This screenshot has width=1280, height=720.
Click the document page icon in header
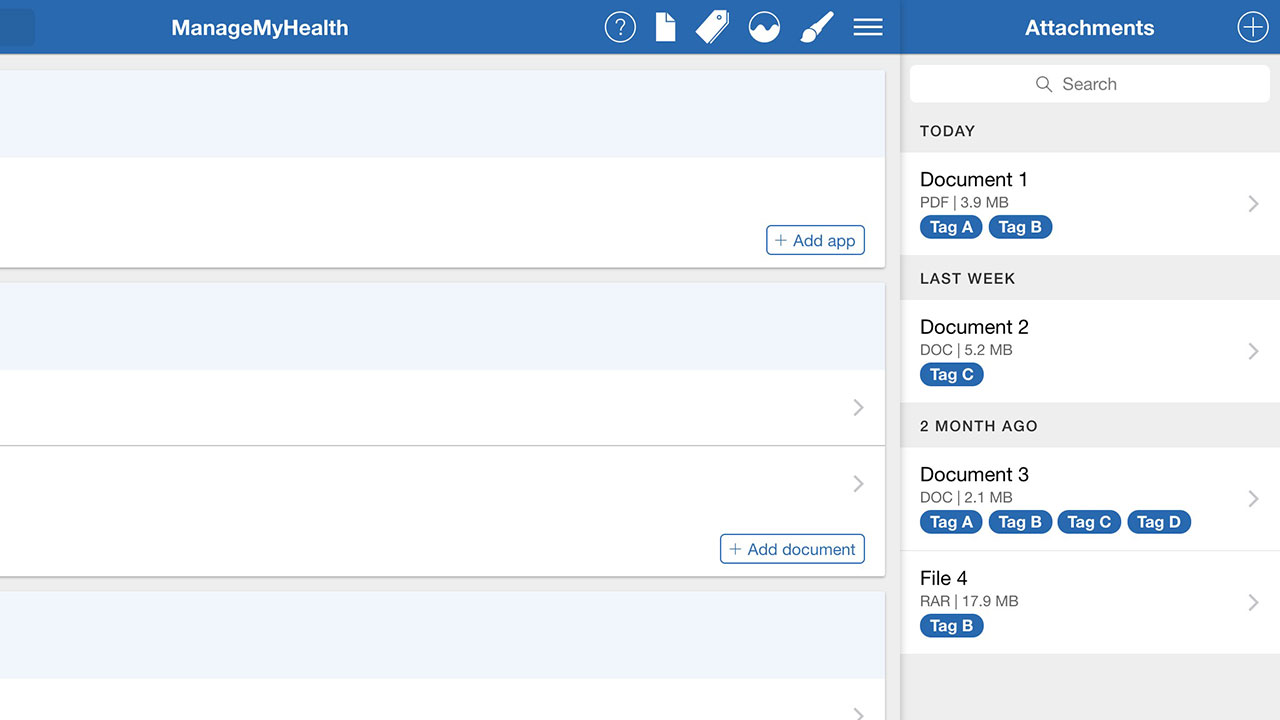tap(665, 27)
